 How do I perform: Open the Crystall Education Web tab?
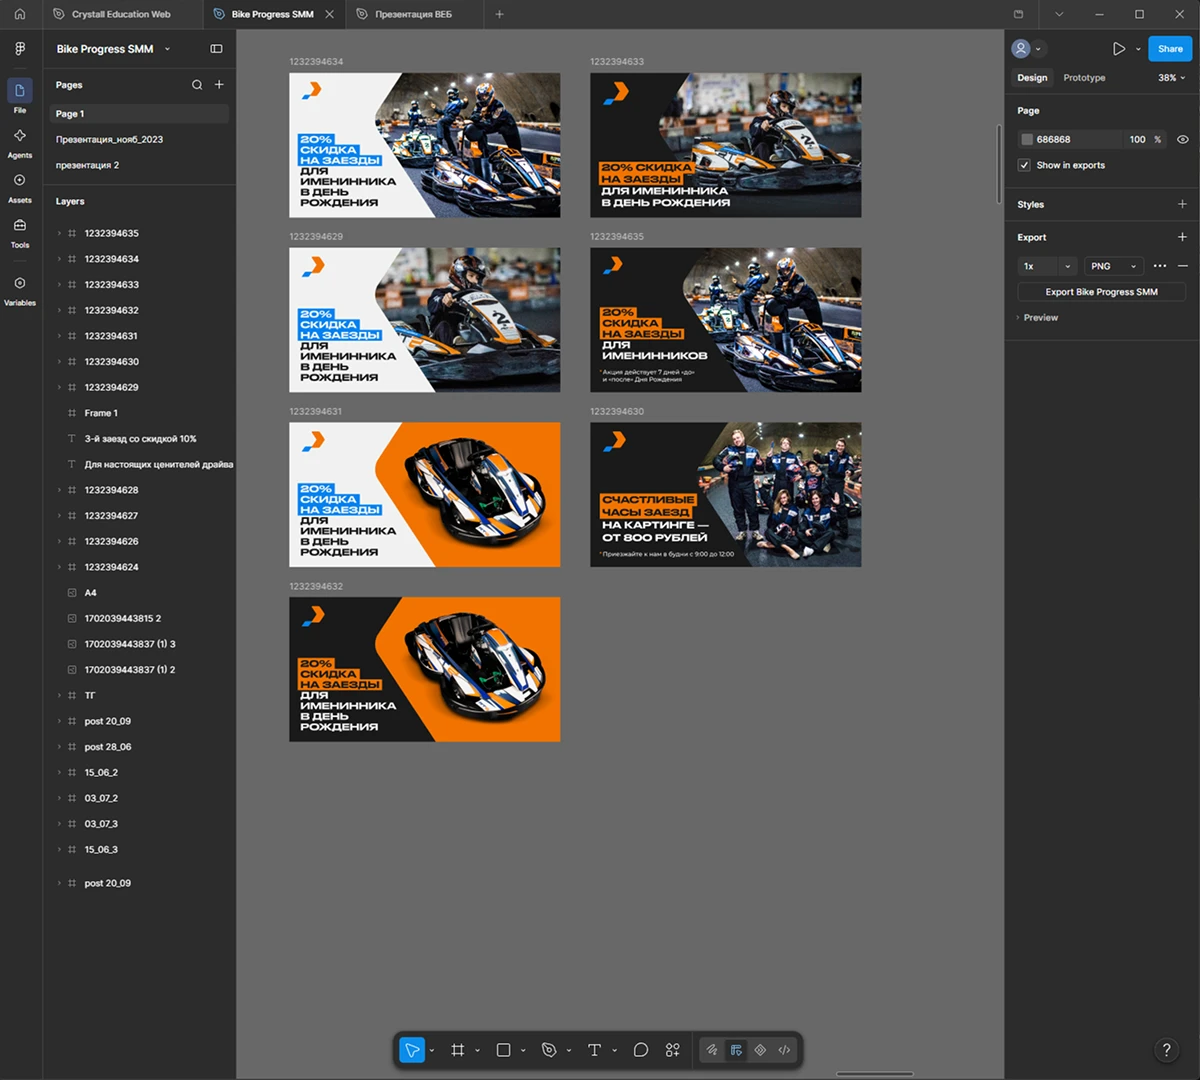pos(121,14)
